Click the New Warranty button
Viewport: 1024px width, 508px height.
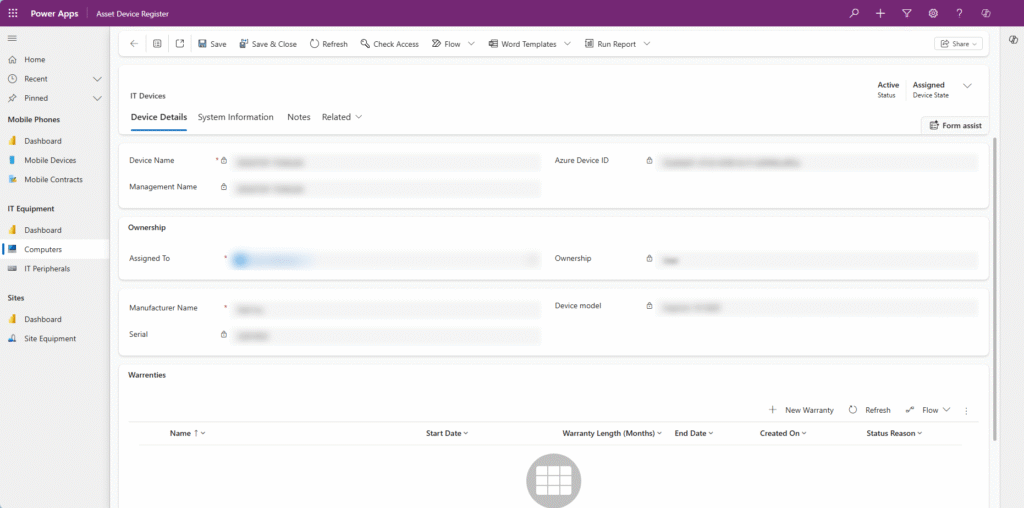pyautogui.click(x=801, y=410)
